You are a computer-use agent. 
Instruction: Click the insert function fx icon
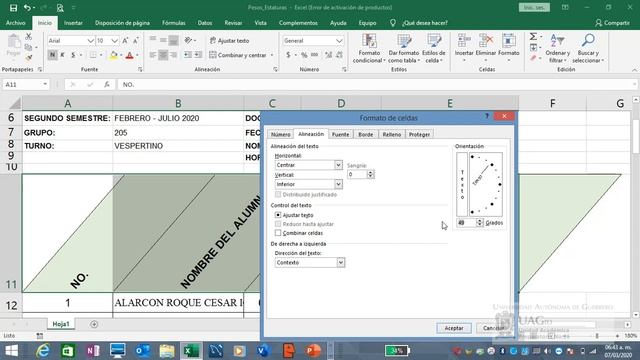click(x=107, y=84)
